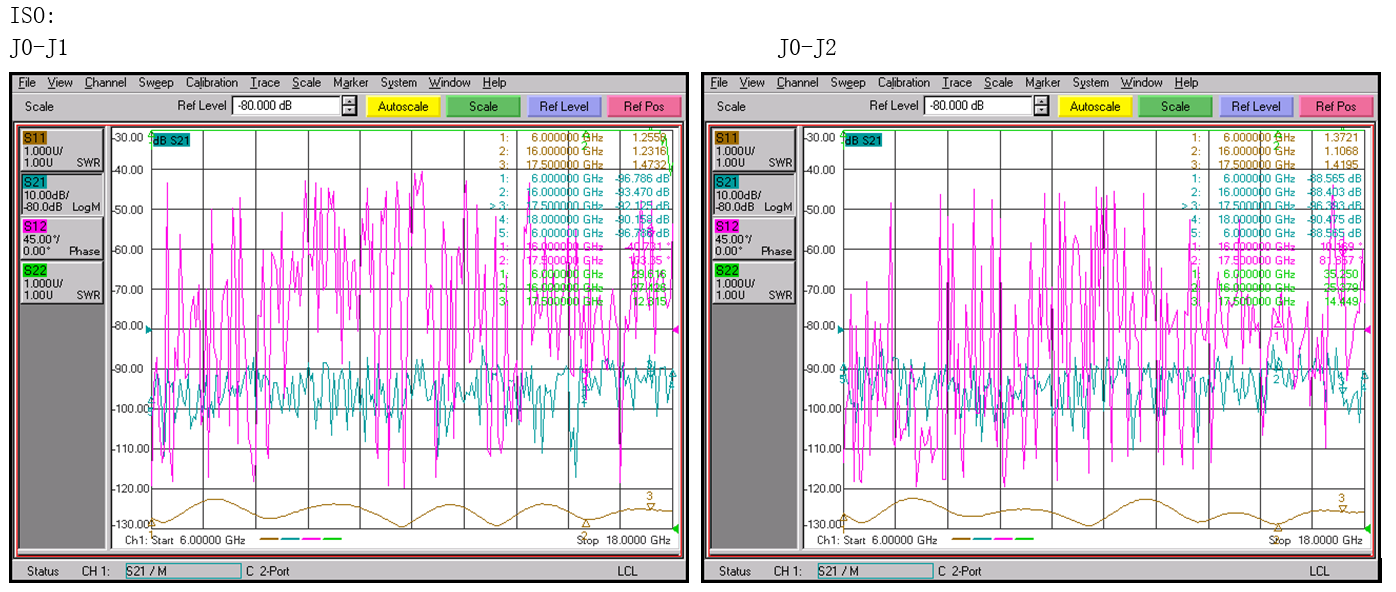This screenshot has height=592, width=1396.
Task: Click the Ref Level spinner arrows in left window
Action: tap(348, 106)
